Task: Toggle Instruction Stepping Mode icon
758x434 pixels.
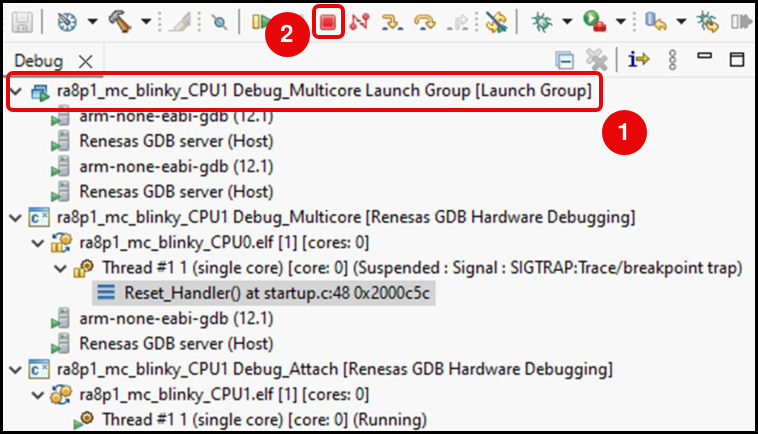Action: click(x=639, y=59)
